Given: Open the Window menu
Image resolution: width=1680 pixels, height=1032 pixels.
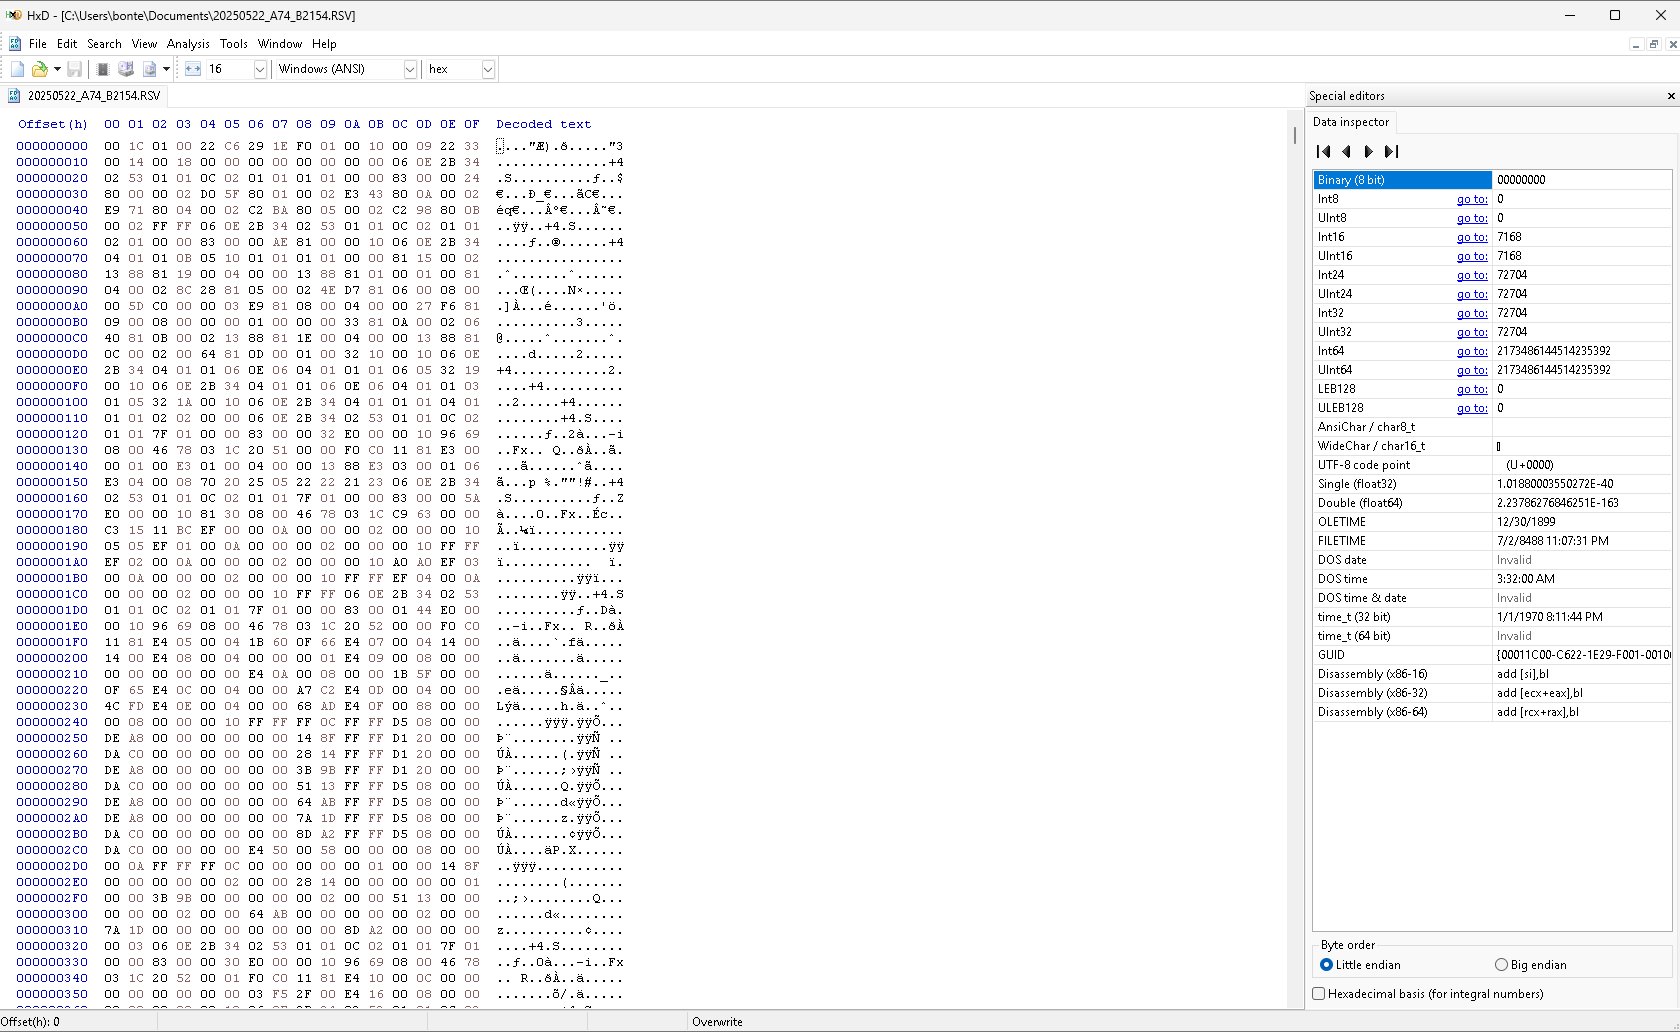Looking at the screenshot, I should pos(280,44).
